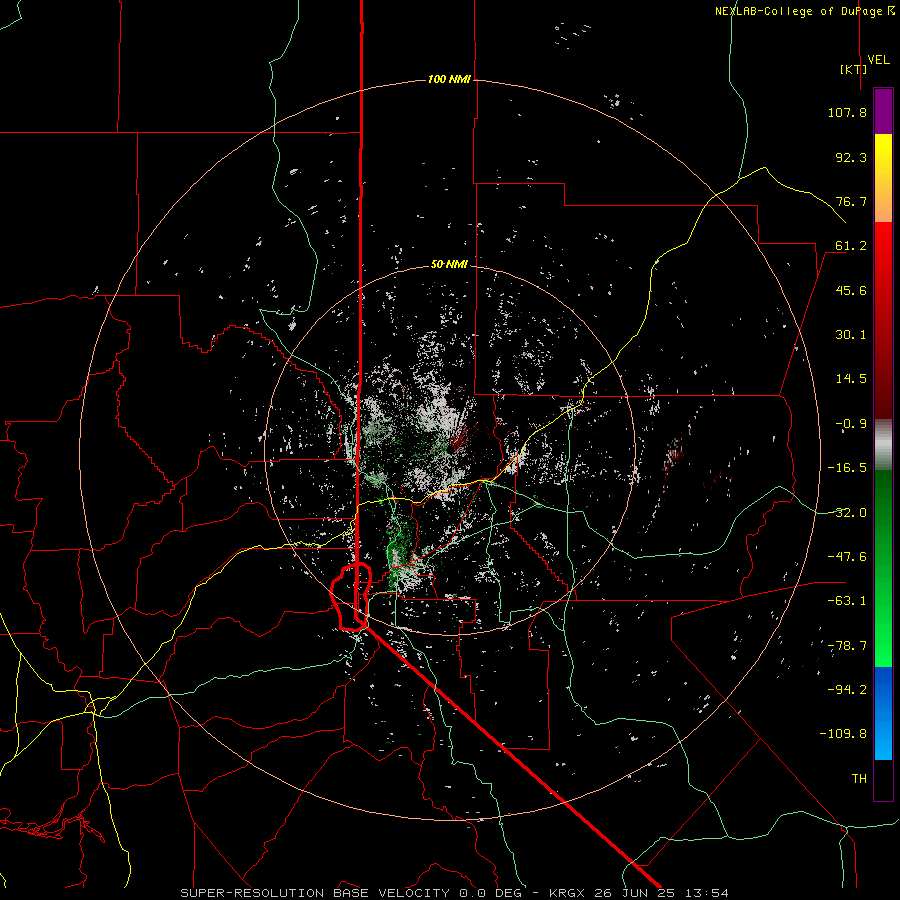Click the [KT] units label

(x=853, y=69)
